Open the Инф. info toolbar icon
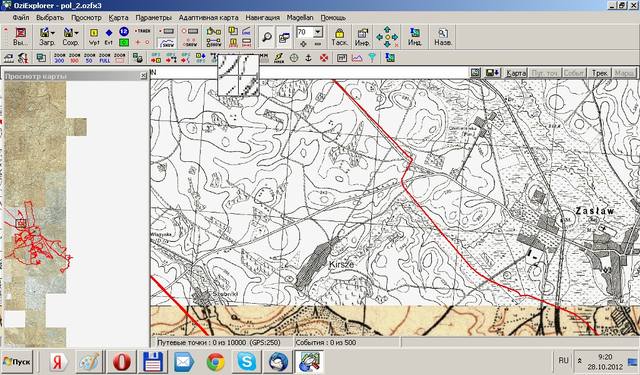 pos(362,37)
